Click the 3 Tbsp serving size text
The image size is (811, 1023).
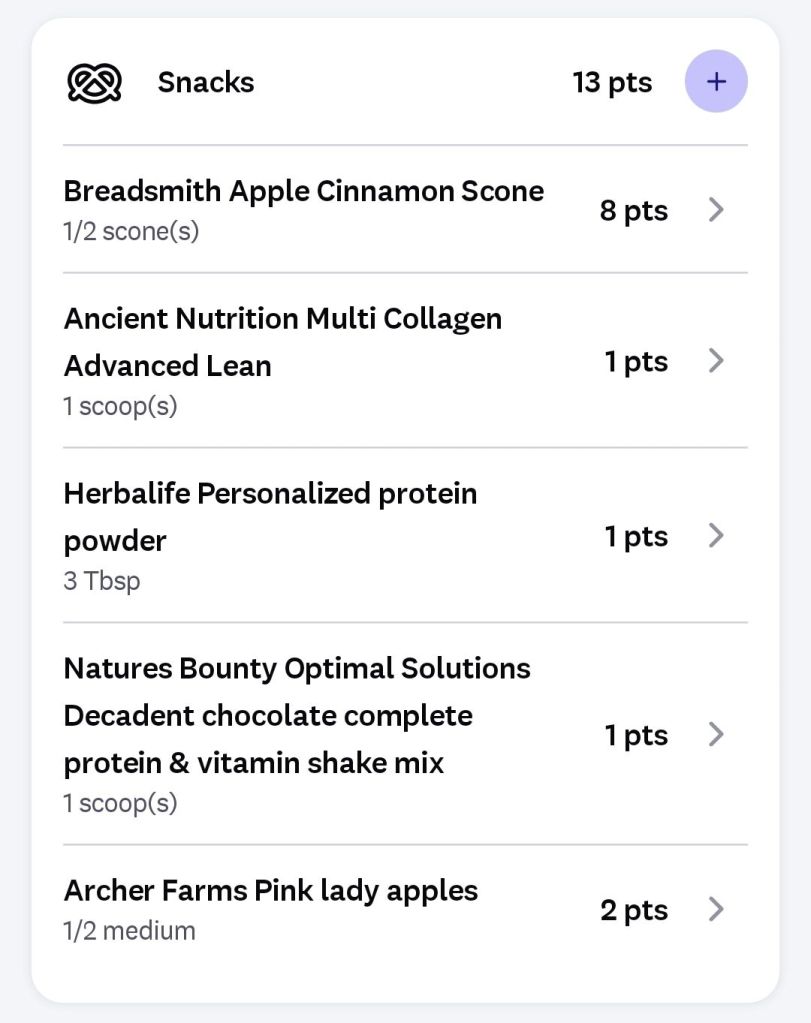click(x=102, y=581)
